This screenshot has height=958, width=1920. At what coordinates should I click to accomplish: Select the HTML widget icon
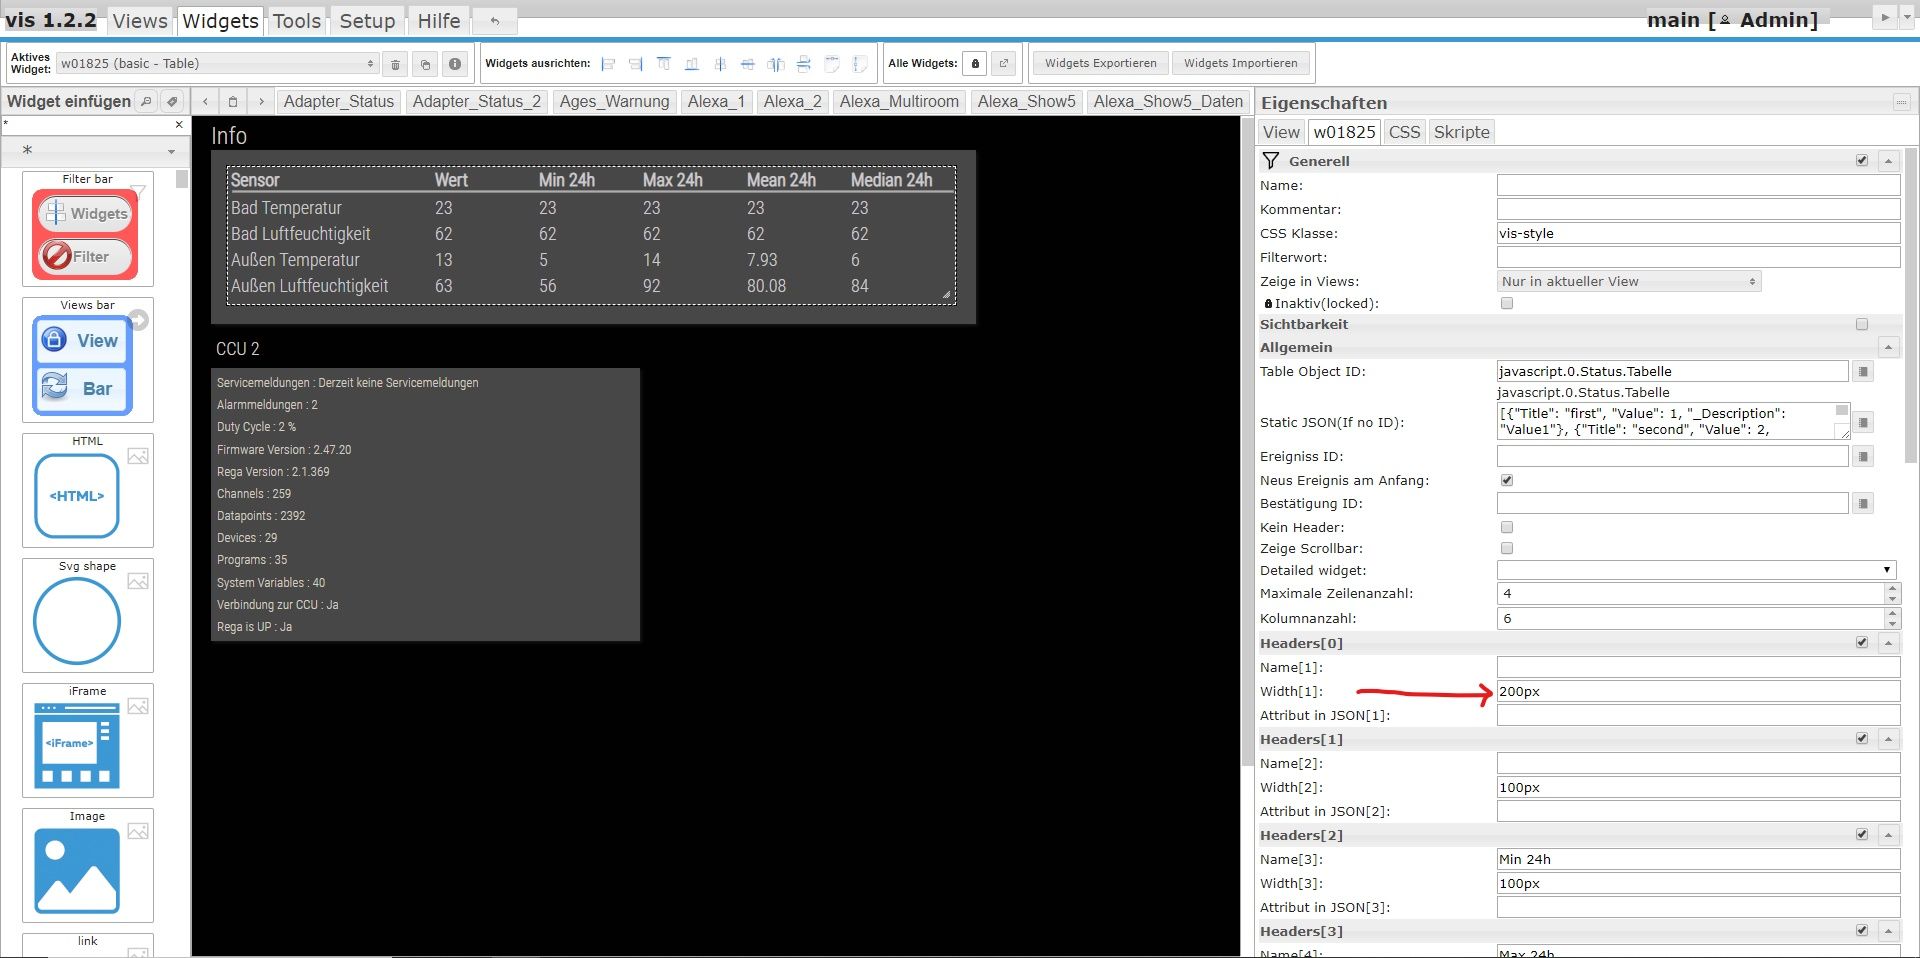coord(75,495)
